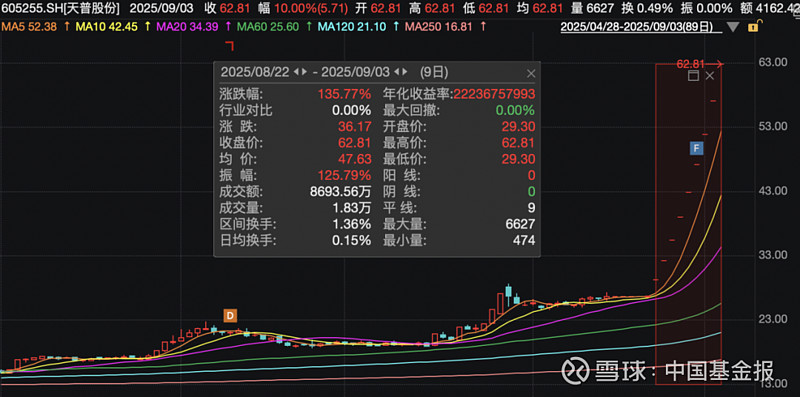The width and height of the screenshot is (800, 397).
Task: Click the 涨跌幅 value 135.77%
Action: click(x=344, y=94)
